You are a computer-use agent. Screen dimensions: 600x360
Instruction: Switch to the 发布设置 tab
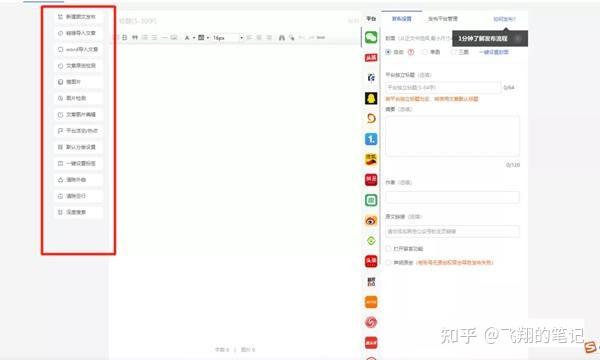pos(401,19)
